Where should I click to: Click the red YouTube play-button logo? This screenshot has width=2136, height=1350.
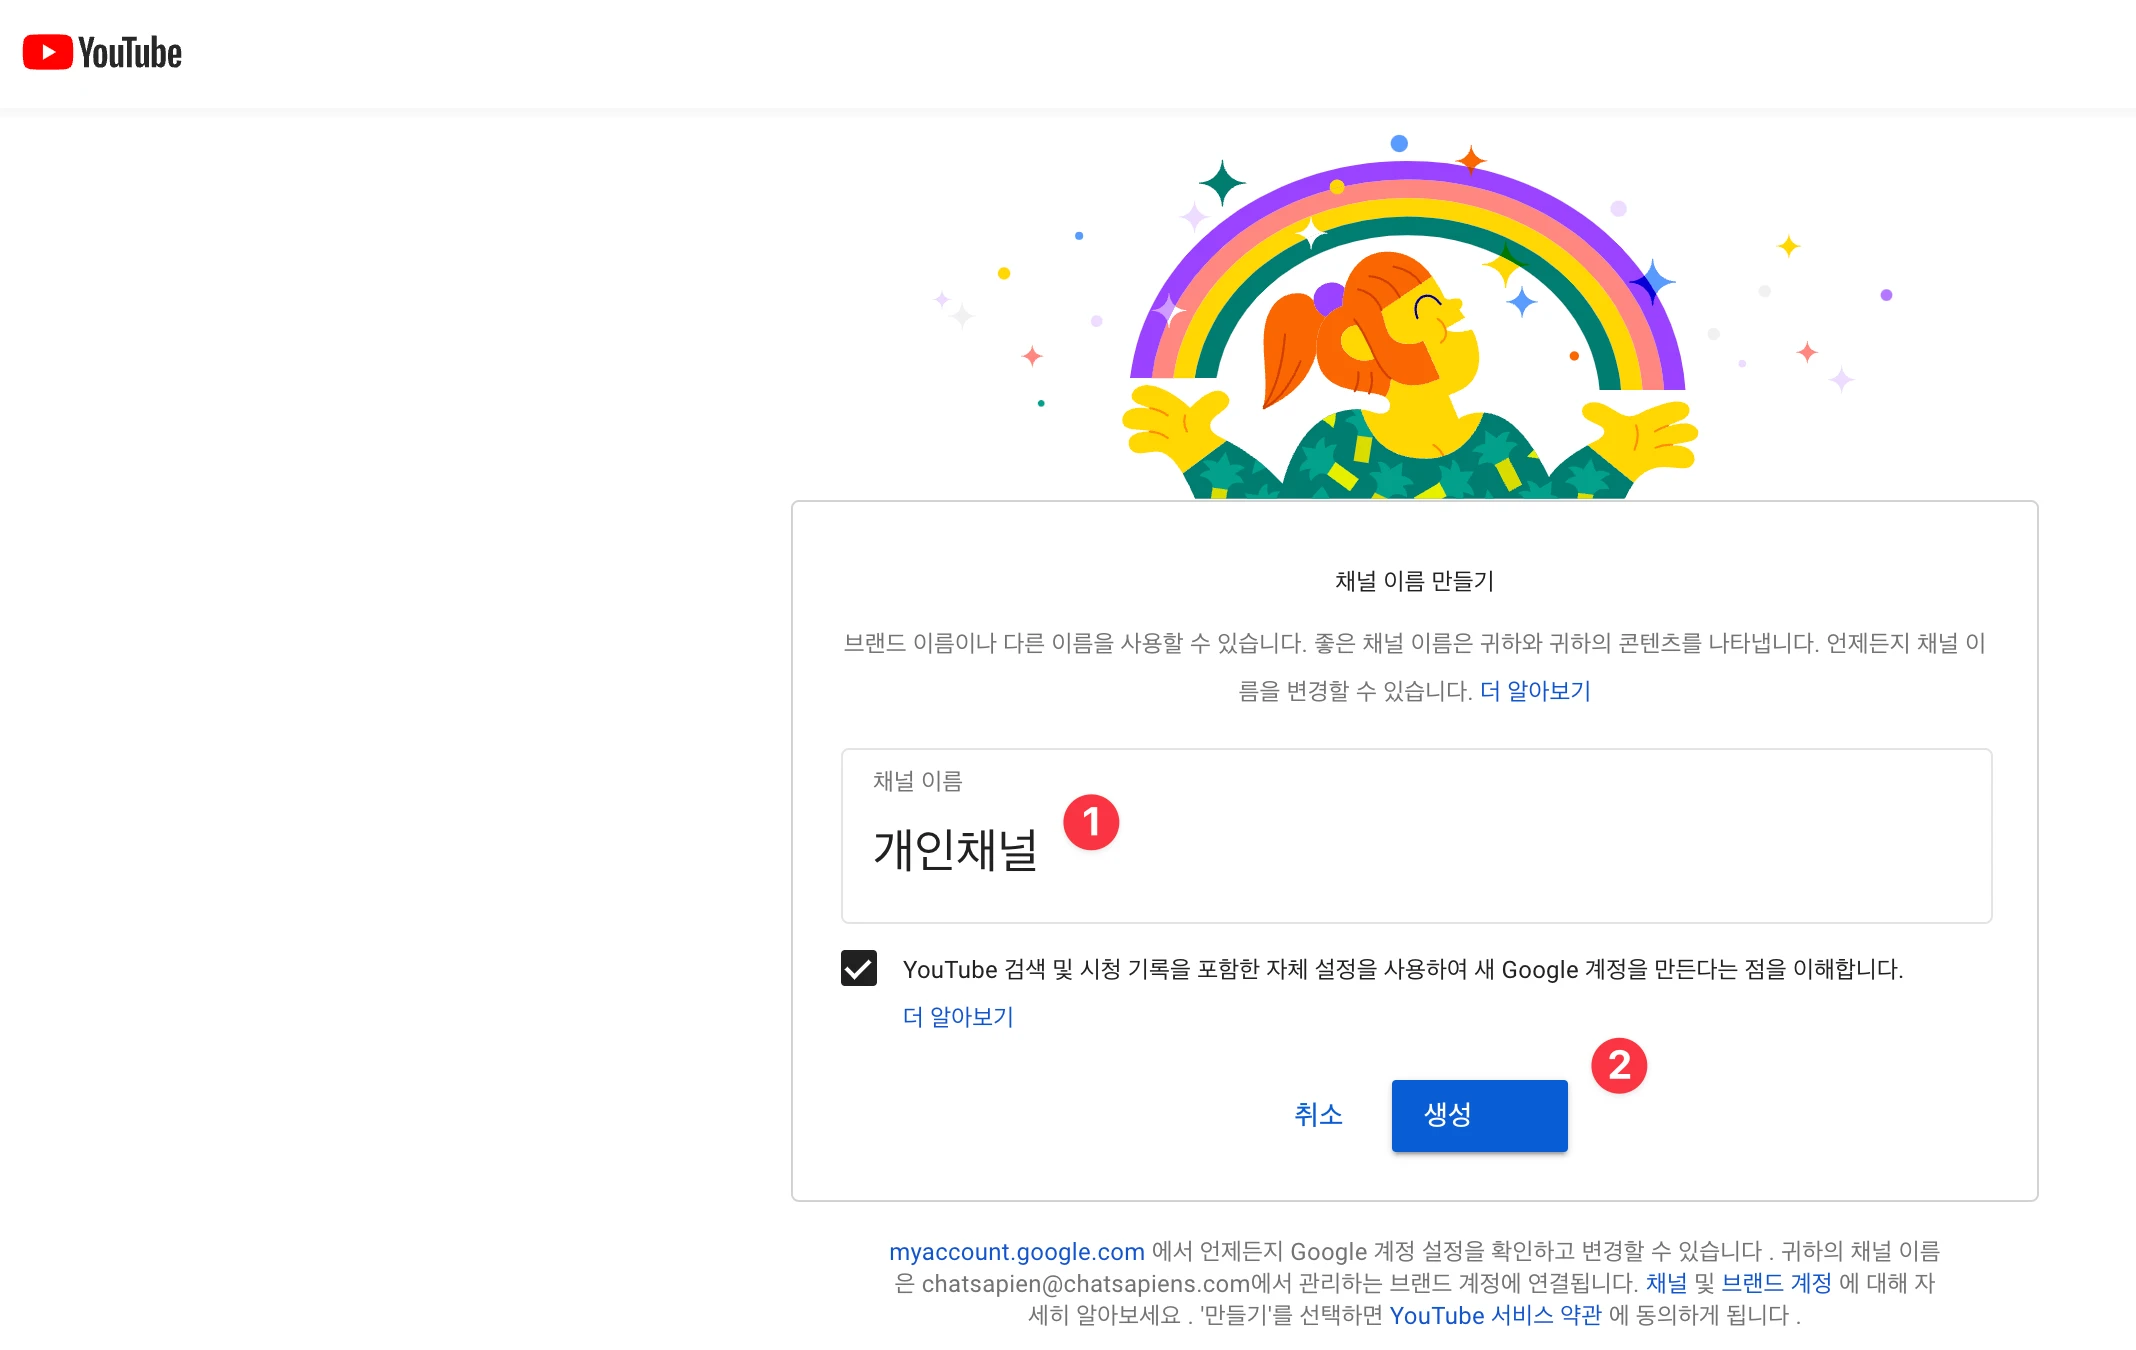click(x=48, y=53)
